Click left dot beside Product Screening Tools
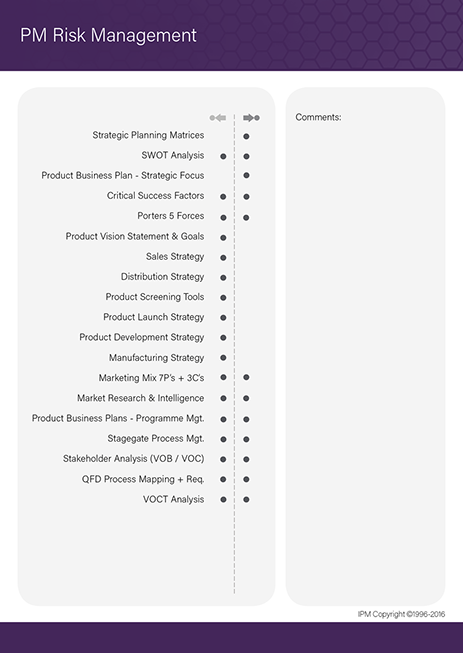 (x=223, y=298)
